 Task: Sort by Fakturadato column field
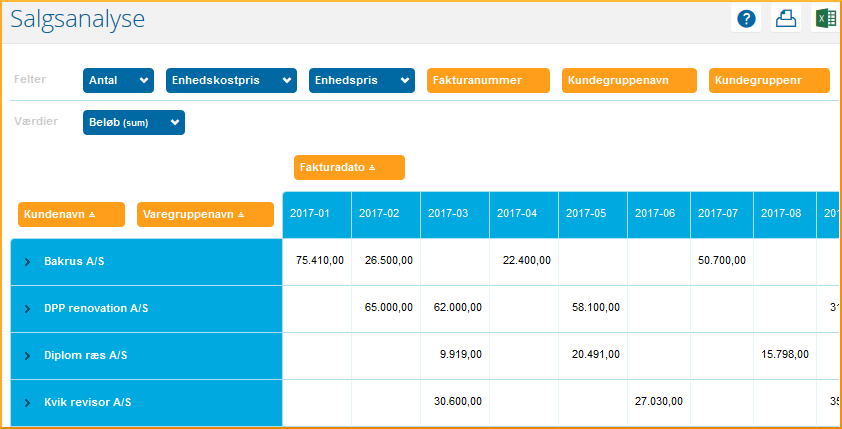coord(349,167)
